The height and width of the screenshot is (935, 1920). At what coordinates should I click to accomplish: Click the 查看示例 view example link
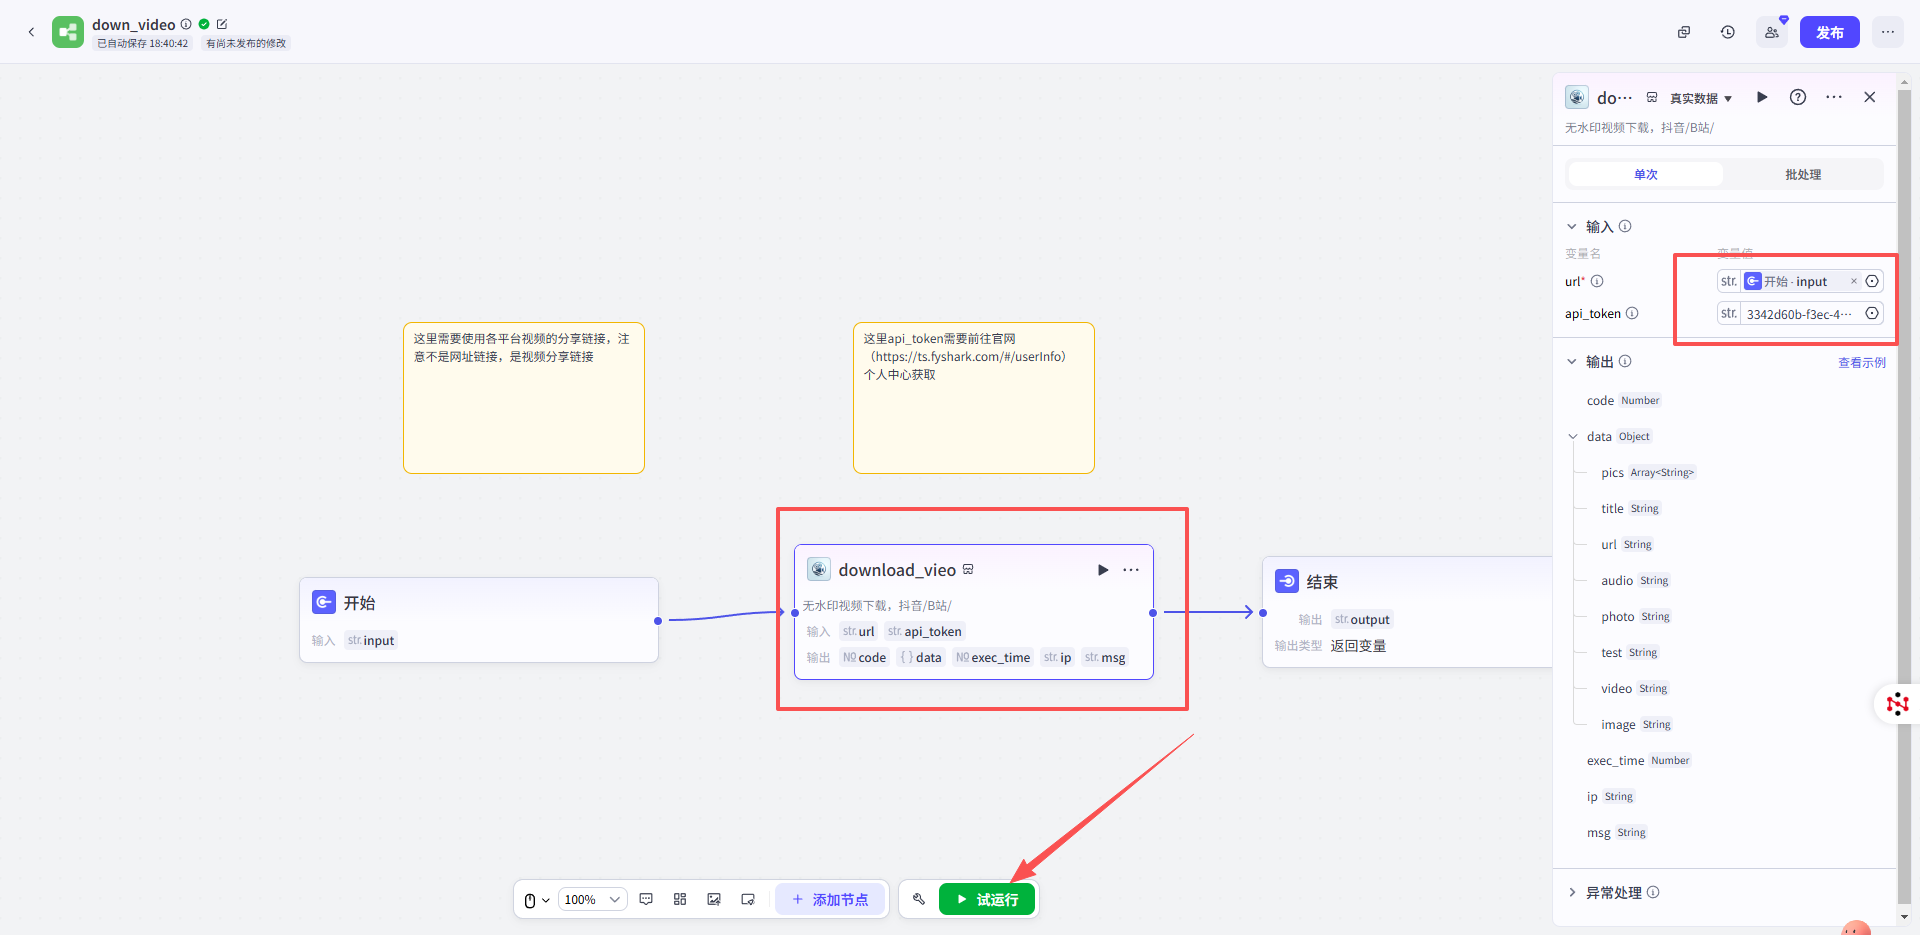coord(1861,362)
